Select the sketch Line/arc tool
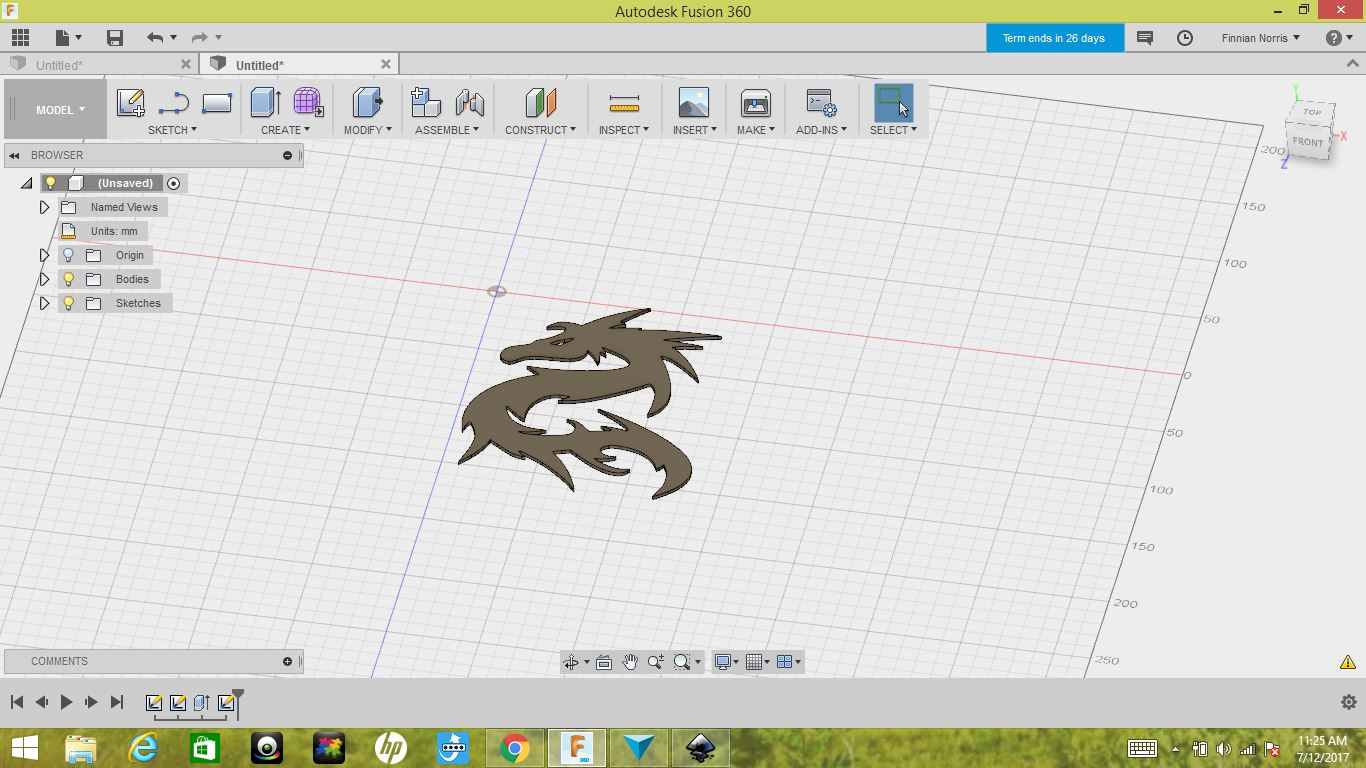The width and height of the screenshot is (1366, 768). pyautogui.click(x=174, y=103)
